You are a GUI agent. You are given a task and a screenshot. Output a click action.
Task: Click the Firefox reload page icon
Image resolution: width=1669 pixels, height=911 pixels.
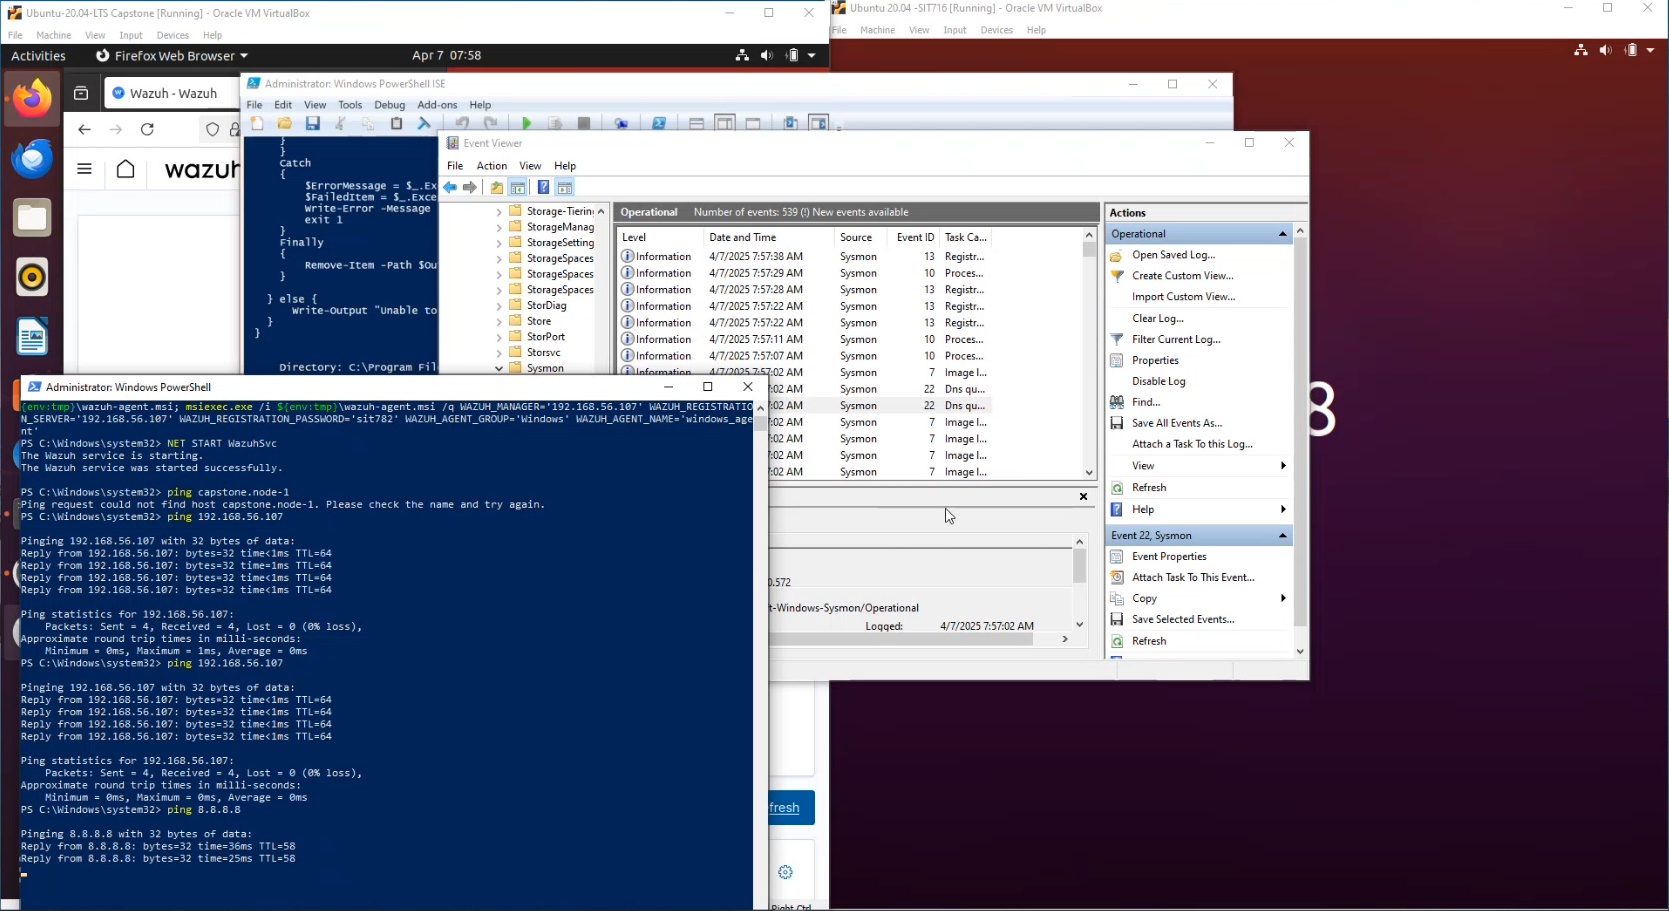coord(147,129)
